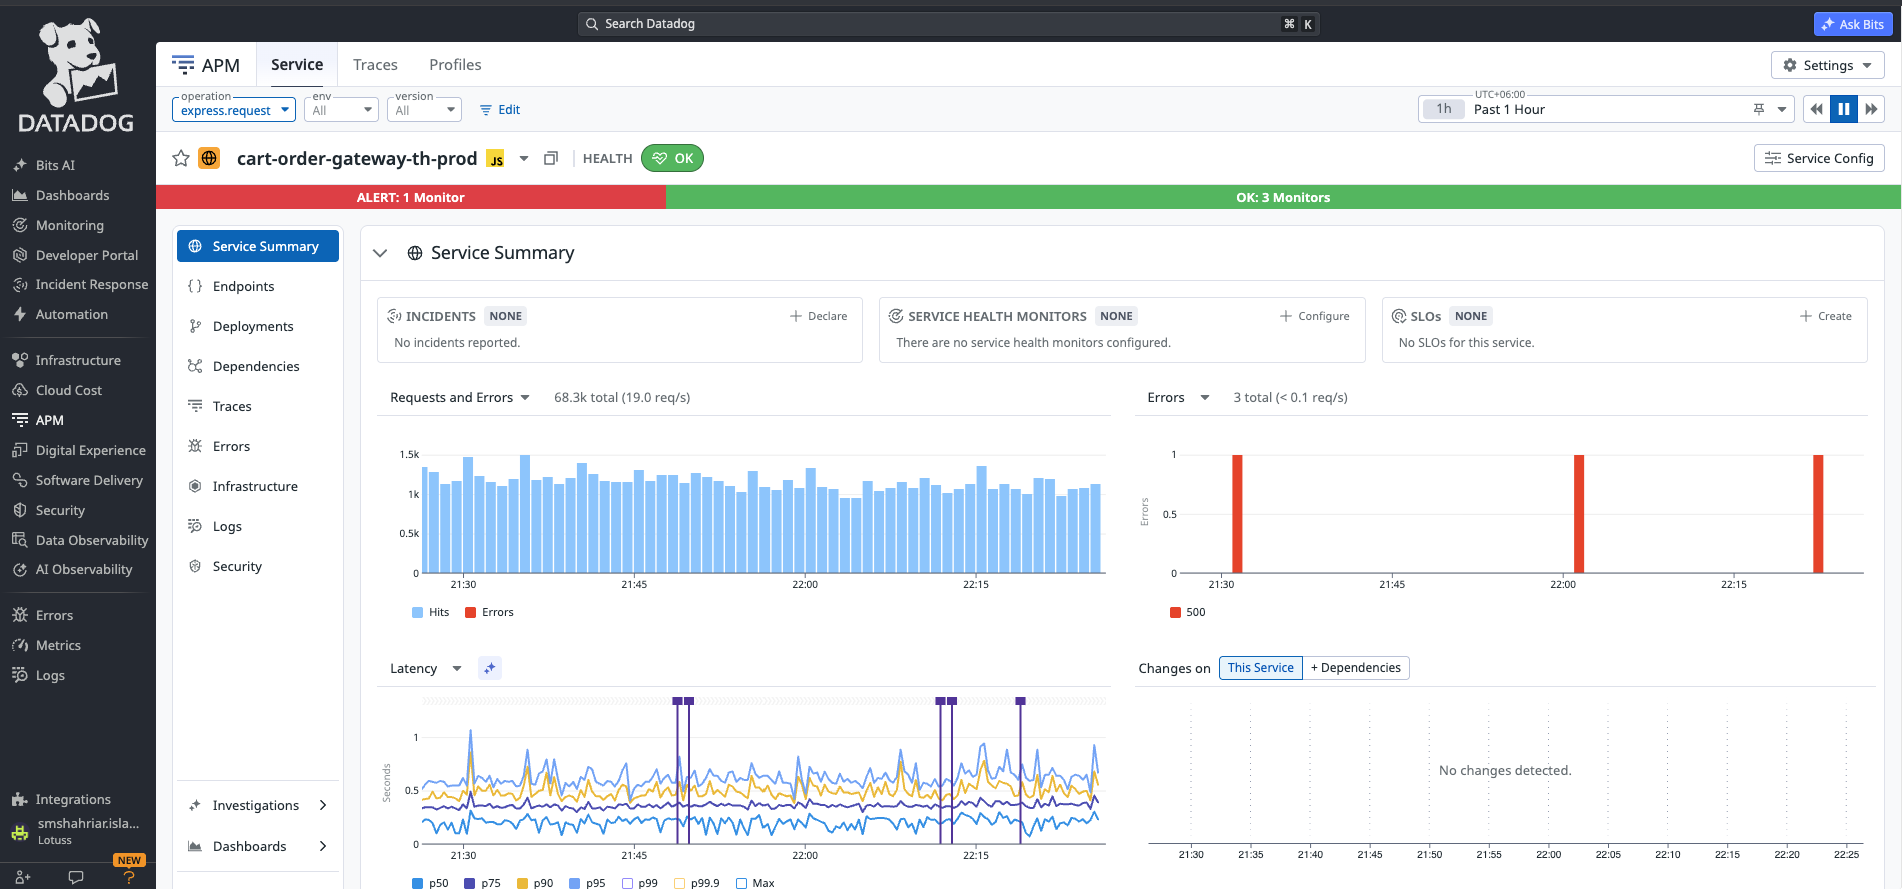Viewport: 1902px width, 889px height.
Task: Star the cart-order-gateway-th-prod service
Action: tap(181, 158)
